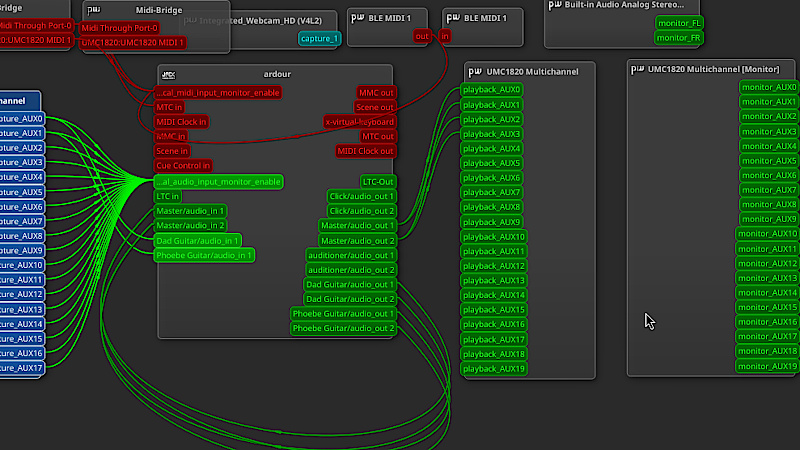Select the playback_AUX19 port
The width and height of the screenshot is (800, 450).
pos(494,369)
